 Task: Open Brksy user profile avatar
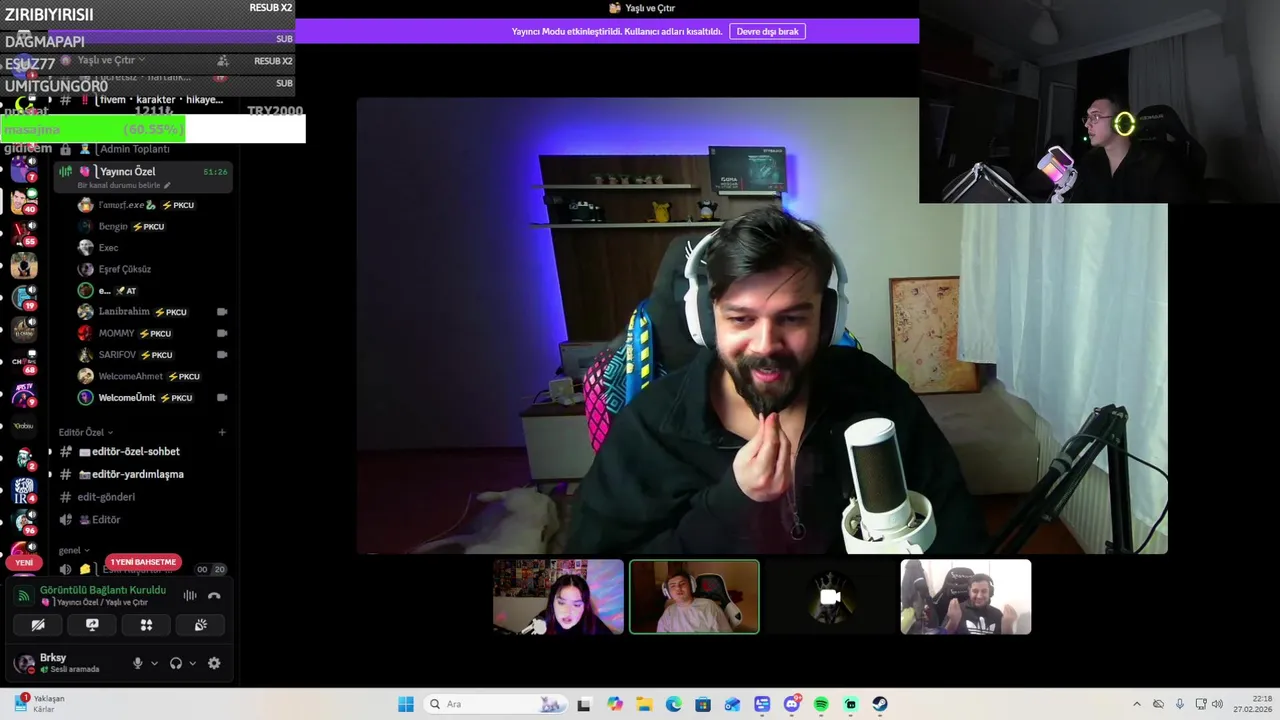(24, 663)
